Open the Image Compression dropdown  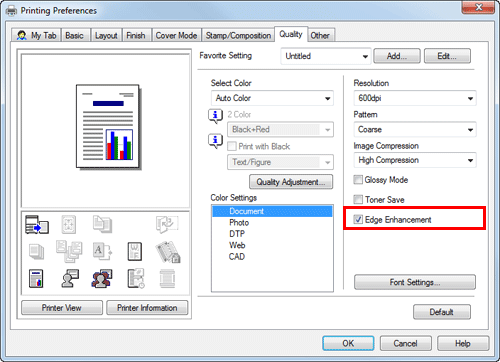pyautogui.click(x=415, y=160)
